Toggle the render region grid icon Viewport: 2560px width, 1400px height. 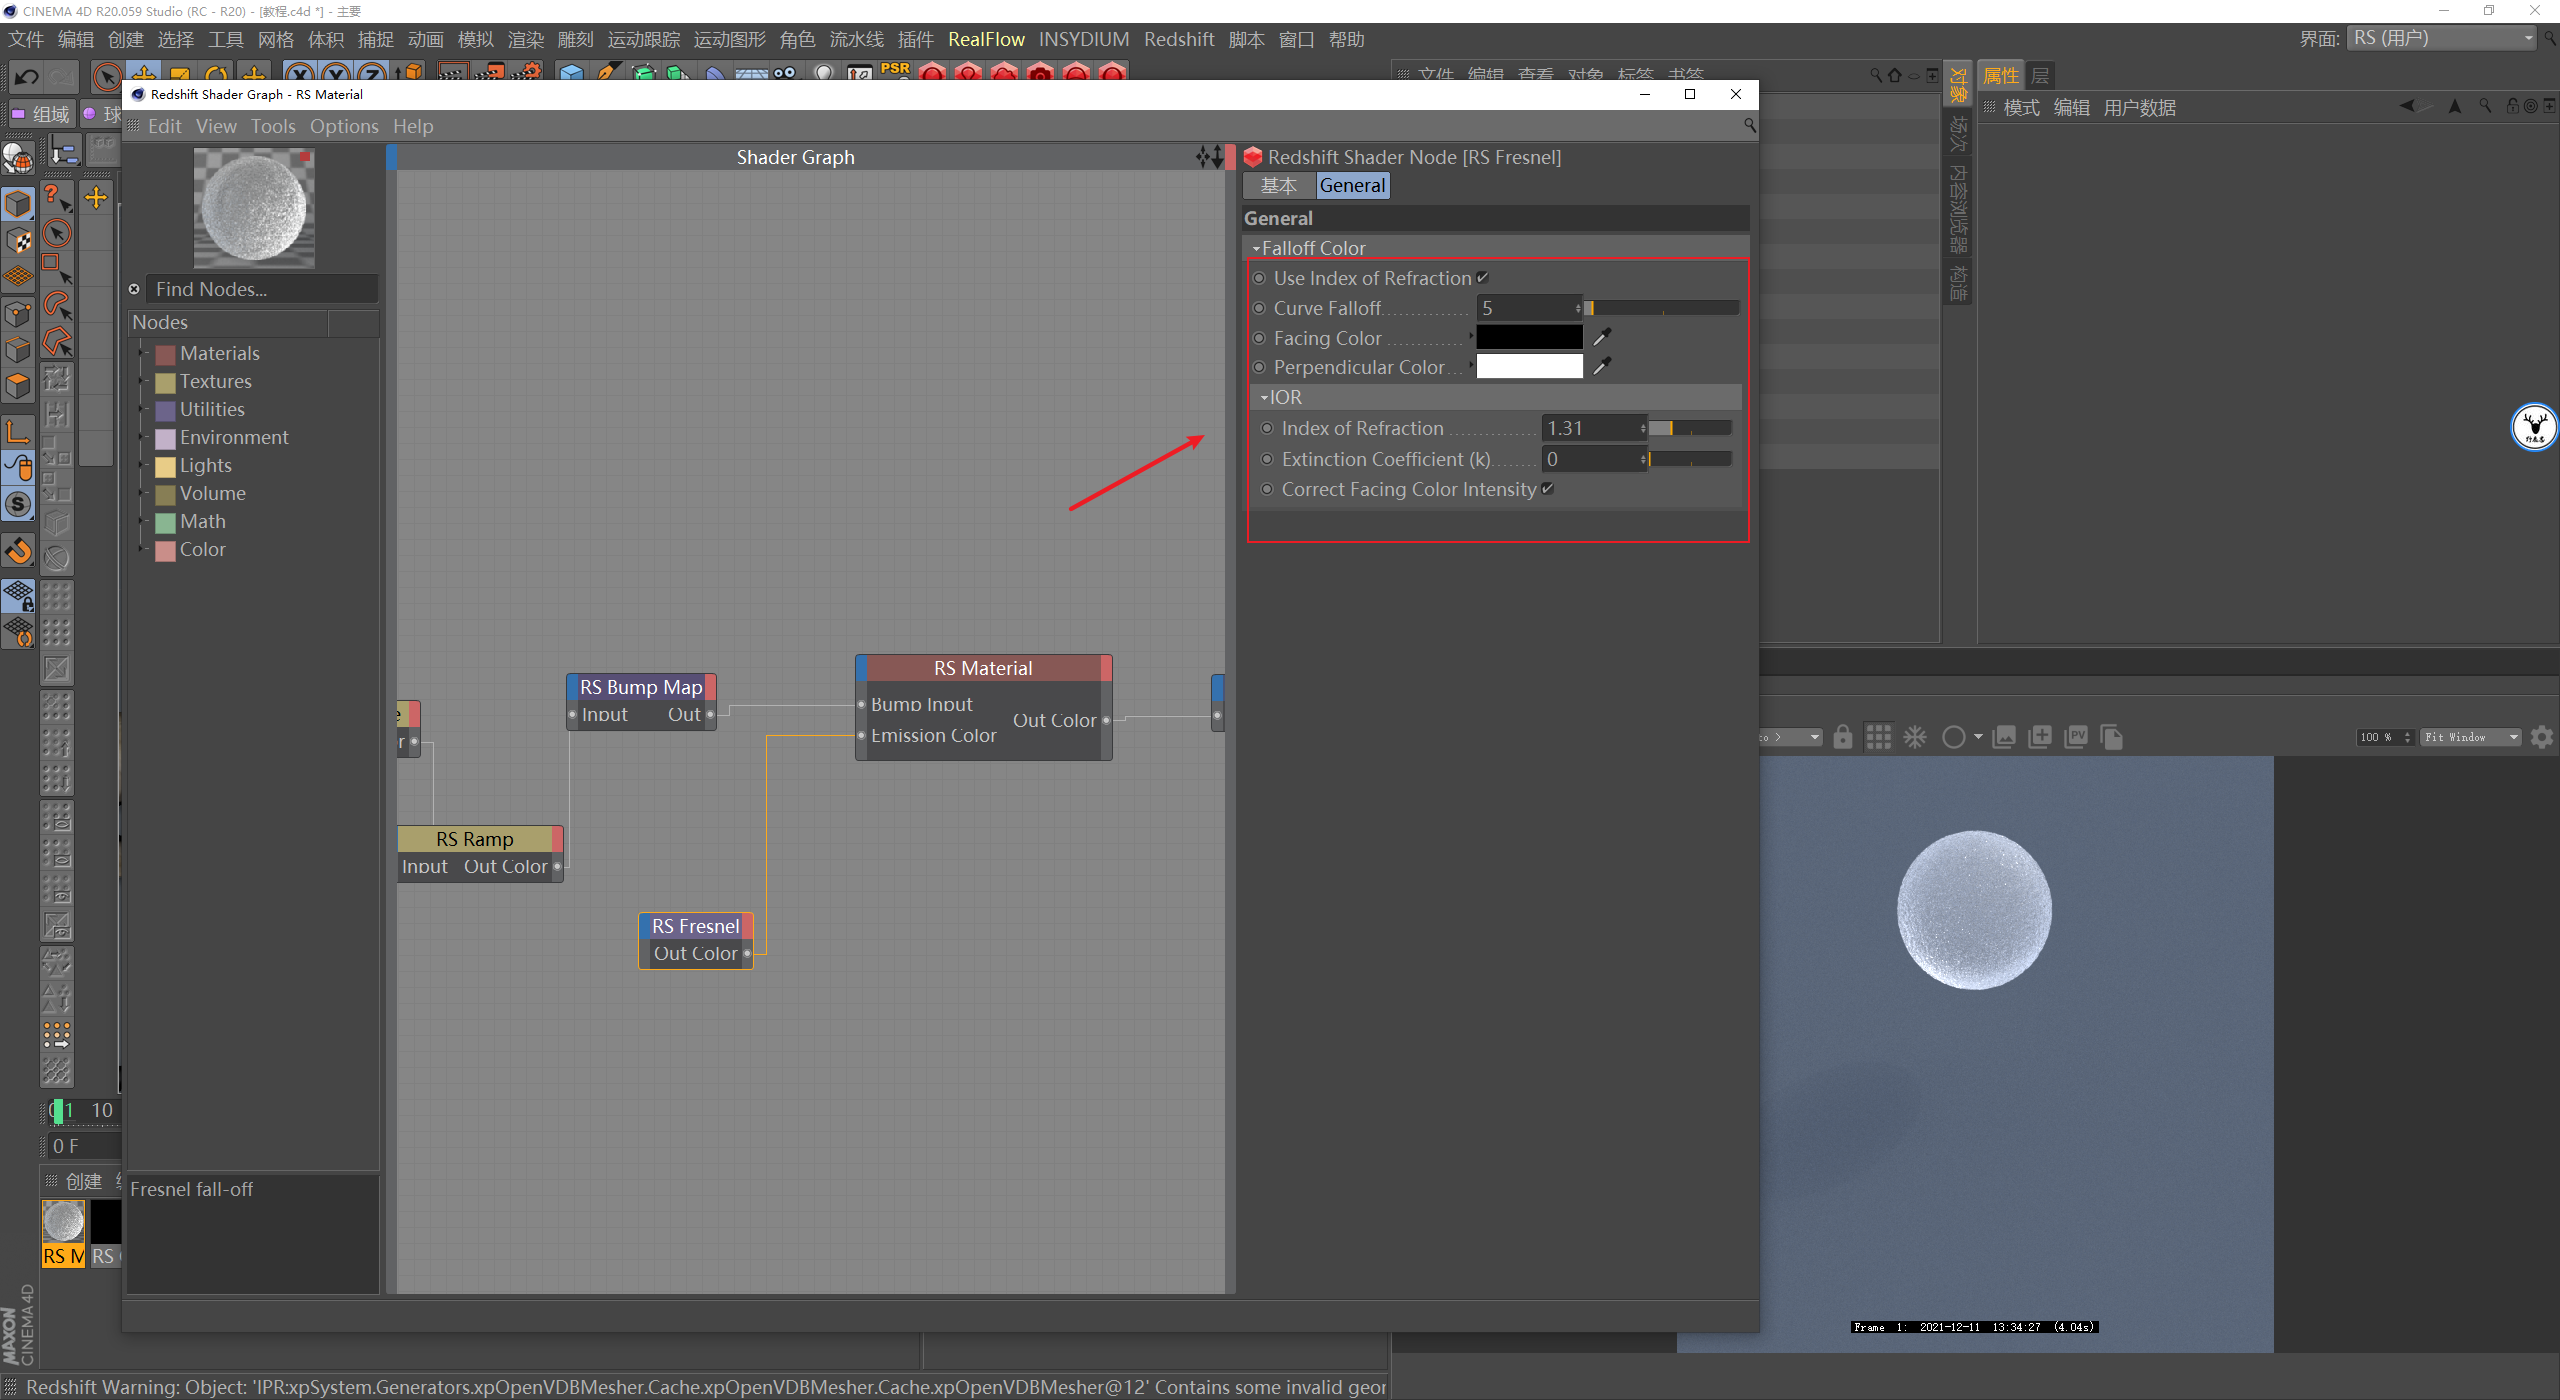point(1878,737)
